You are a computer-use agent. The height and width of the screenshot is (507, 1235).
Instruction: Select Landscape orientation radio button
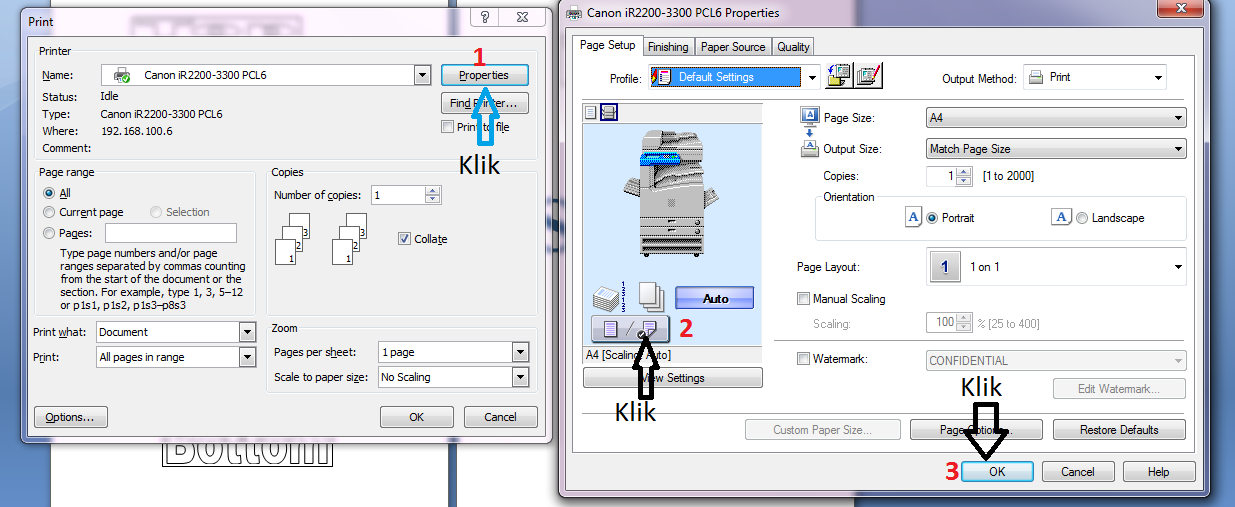coord(1082,218)
